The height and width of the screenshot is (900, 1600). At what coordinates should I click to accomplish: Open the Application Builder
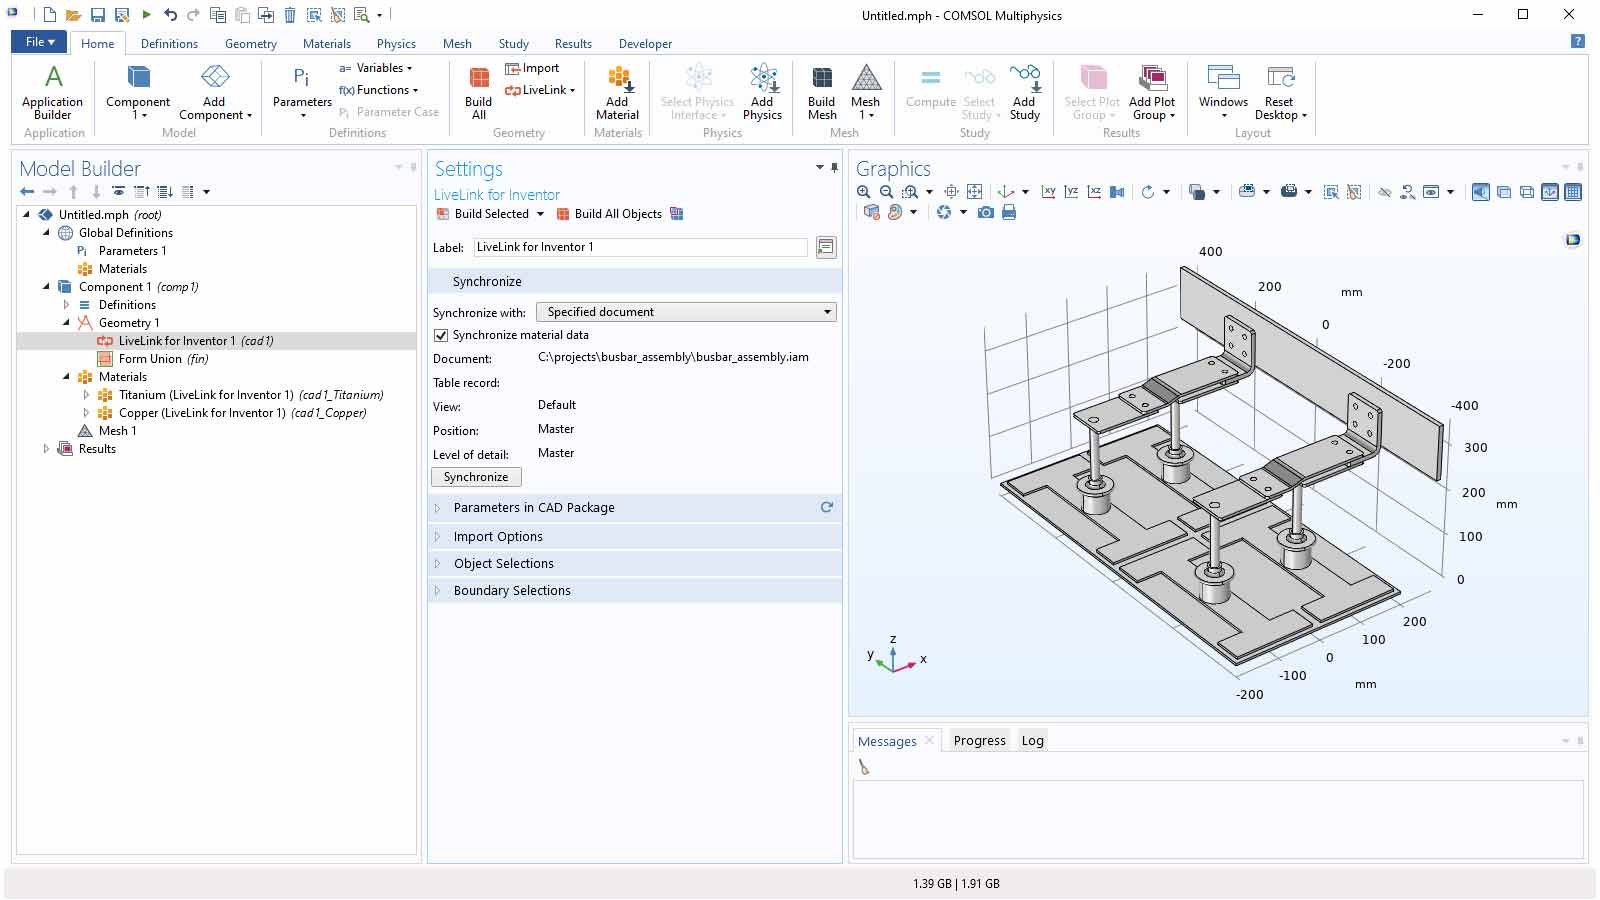(52, 91)
